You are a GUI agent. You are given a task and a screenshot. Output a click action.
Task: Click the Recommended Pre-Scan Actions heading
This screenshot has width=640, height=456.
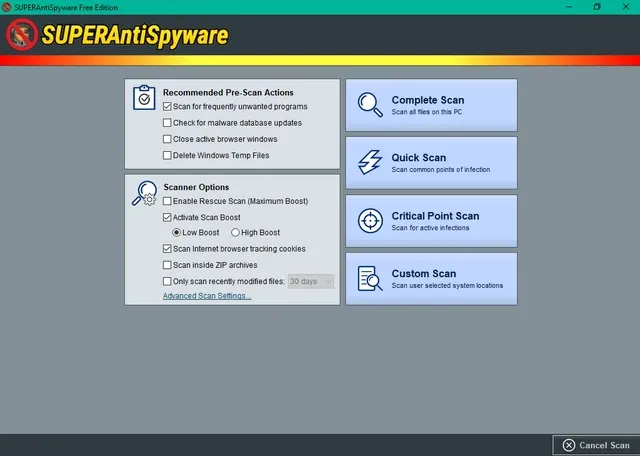[228, 93]
